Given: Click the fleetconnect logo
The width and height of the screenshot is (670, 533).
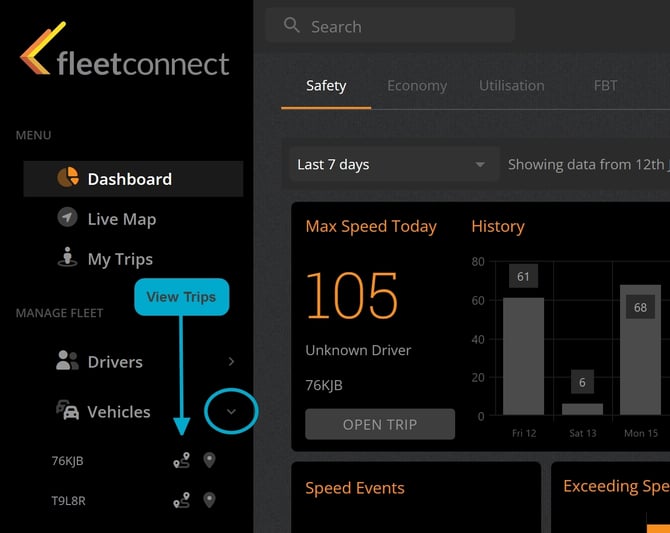Looking at the screenshot, I should 124,50.
